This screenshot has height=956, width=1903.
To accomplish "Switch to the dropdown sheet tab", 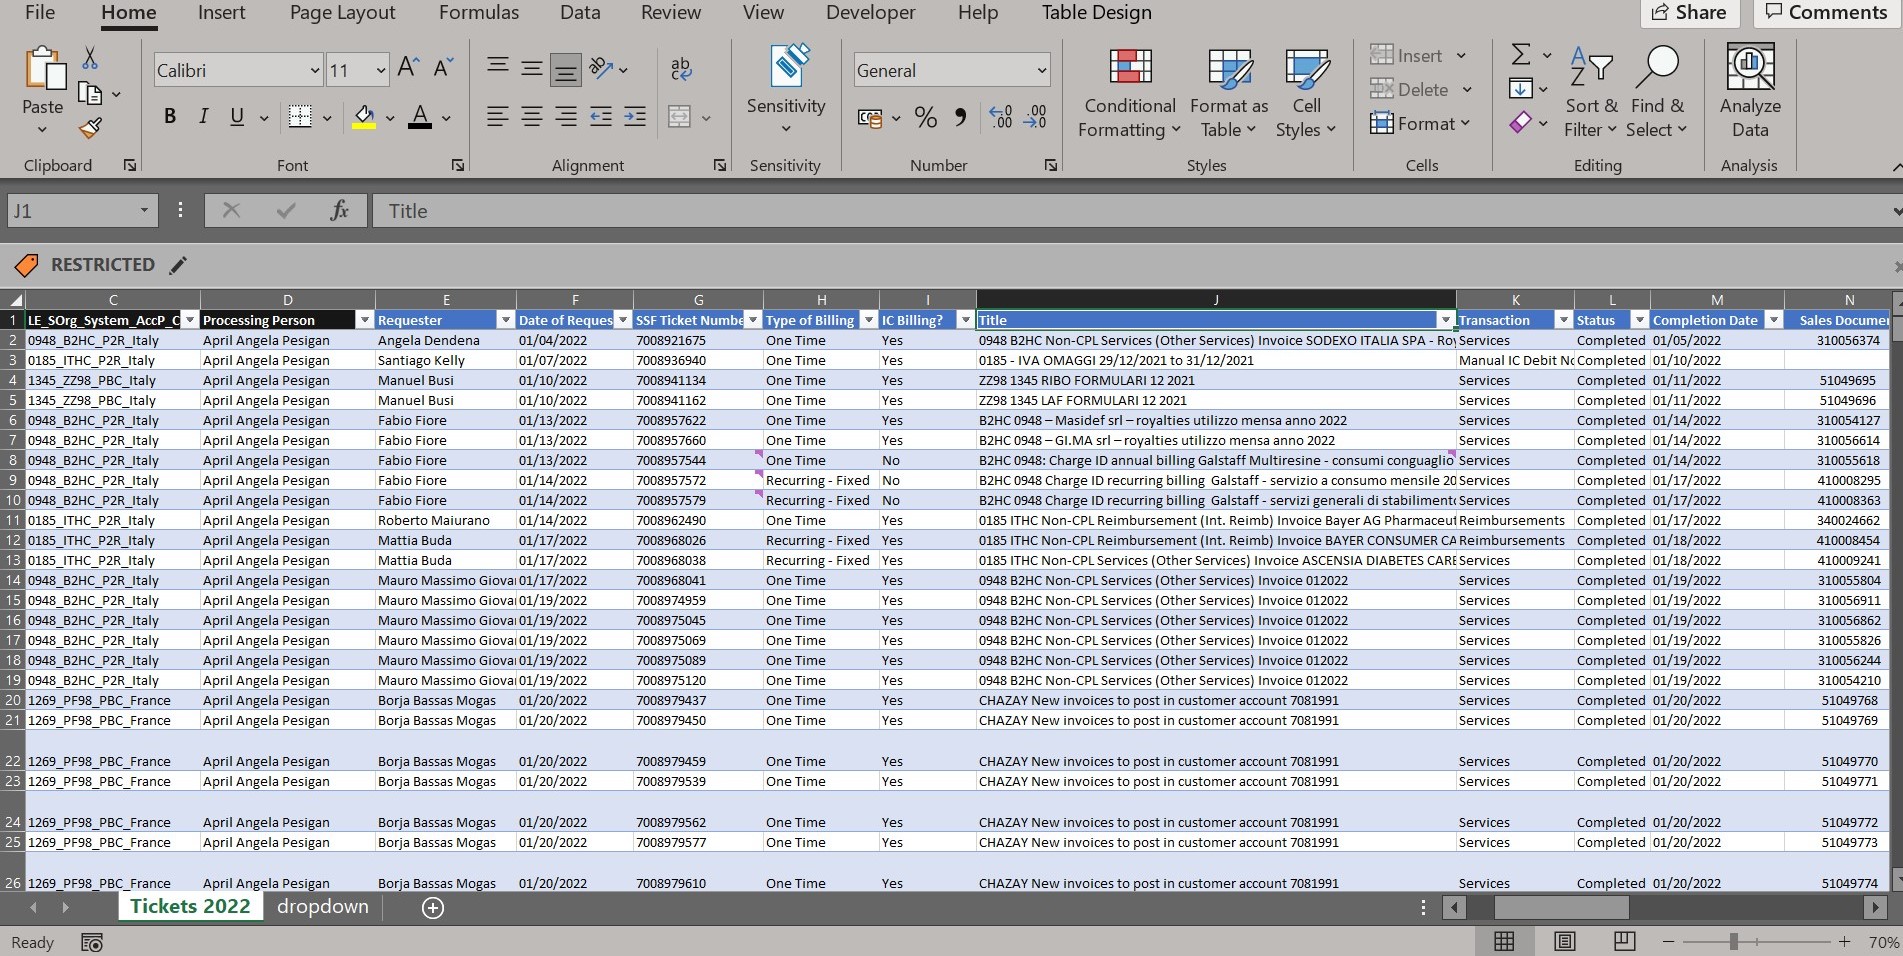I will pyautogui.click(x=322, y=907).
